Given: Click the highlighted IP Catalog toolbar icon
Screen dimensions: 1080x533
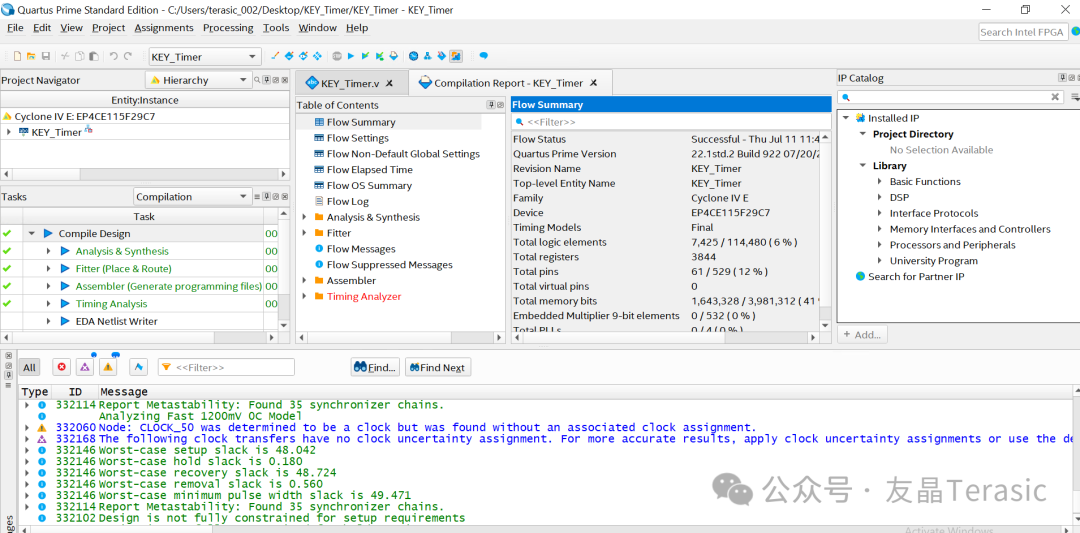Looking at the screenshot, I should click(456, 56).
